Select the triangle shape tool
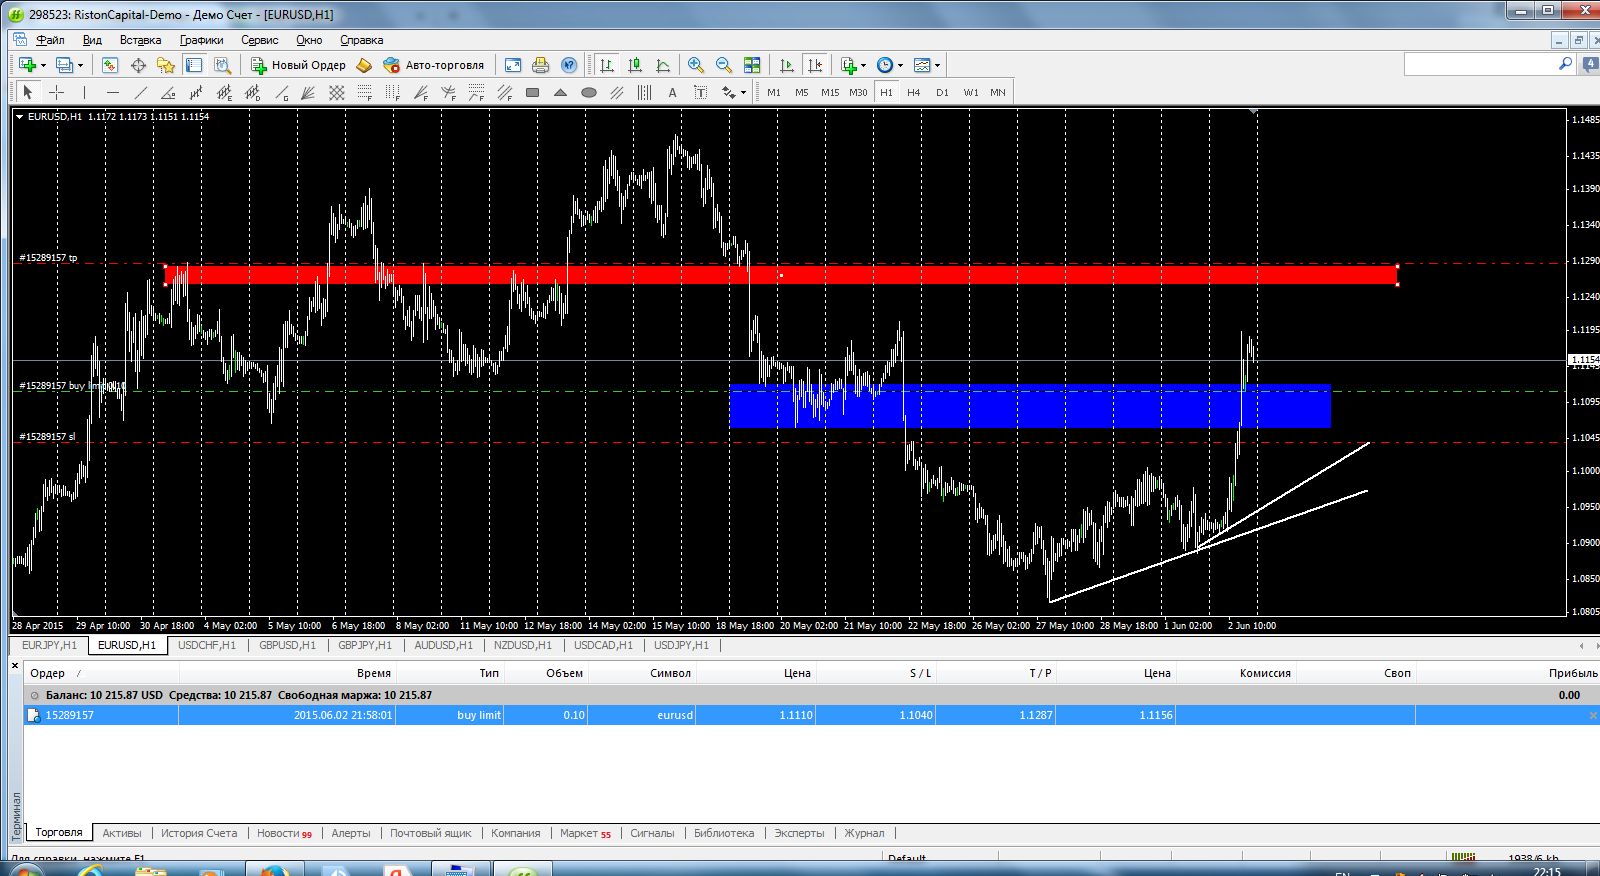Image resolution: width=1600 pixels, height=876 pixels. tap(561, 92)
